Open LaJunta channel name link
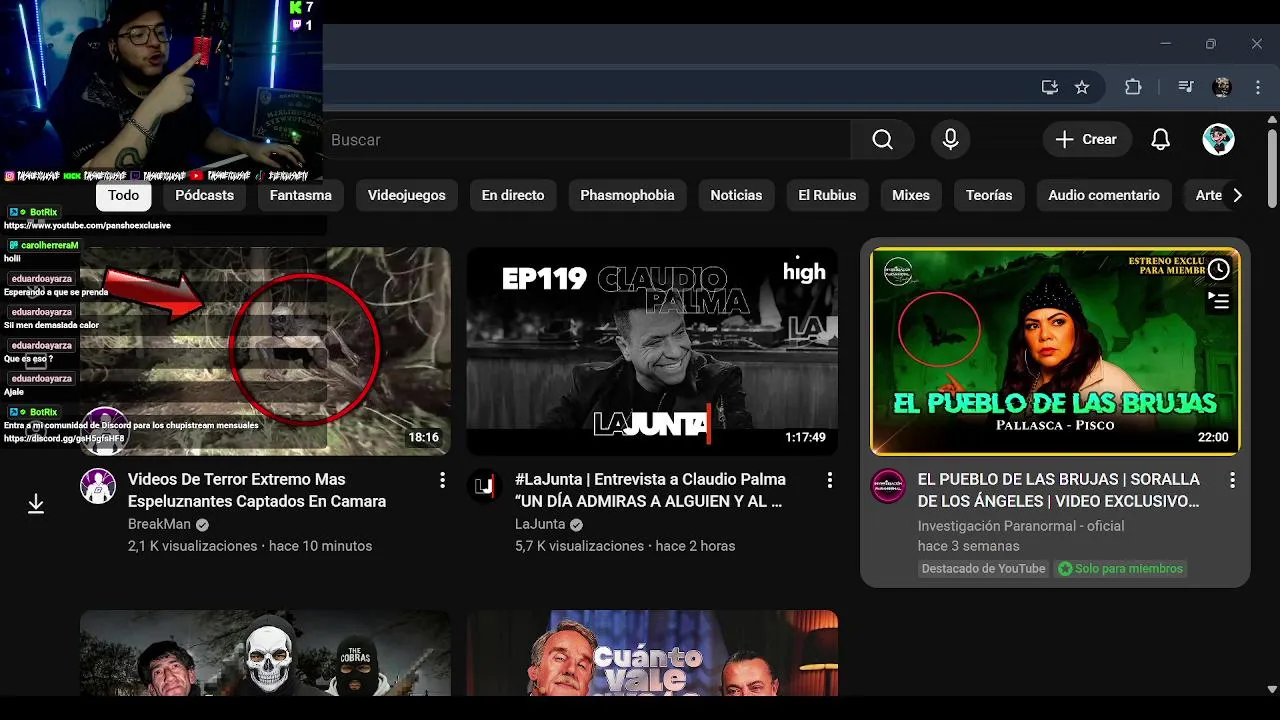This screenshot has width=1280, height=720. click(540, 524)
